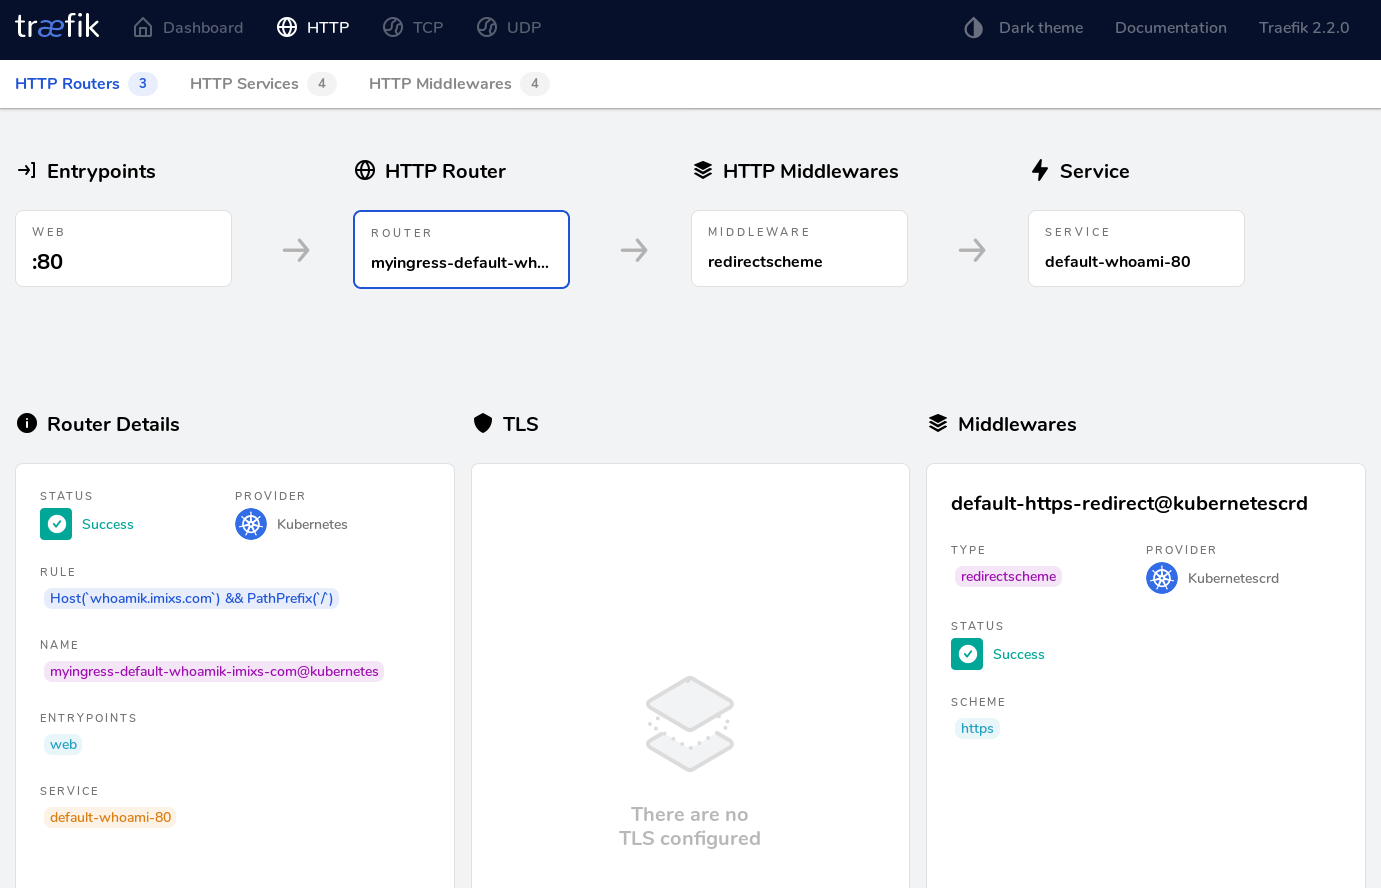Click the default-whoami-80 service chip
Viewport: 1381px width, 888px height.
pos(110,817)
